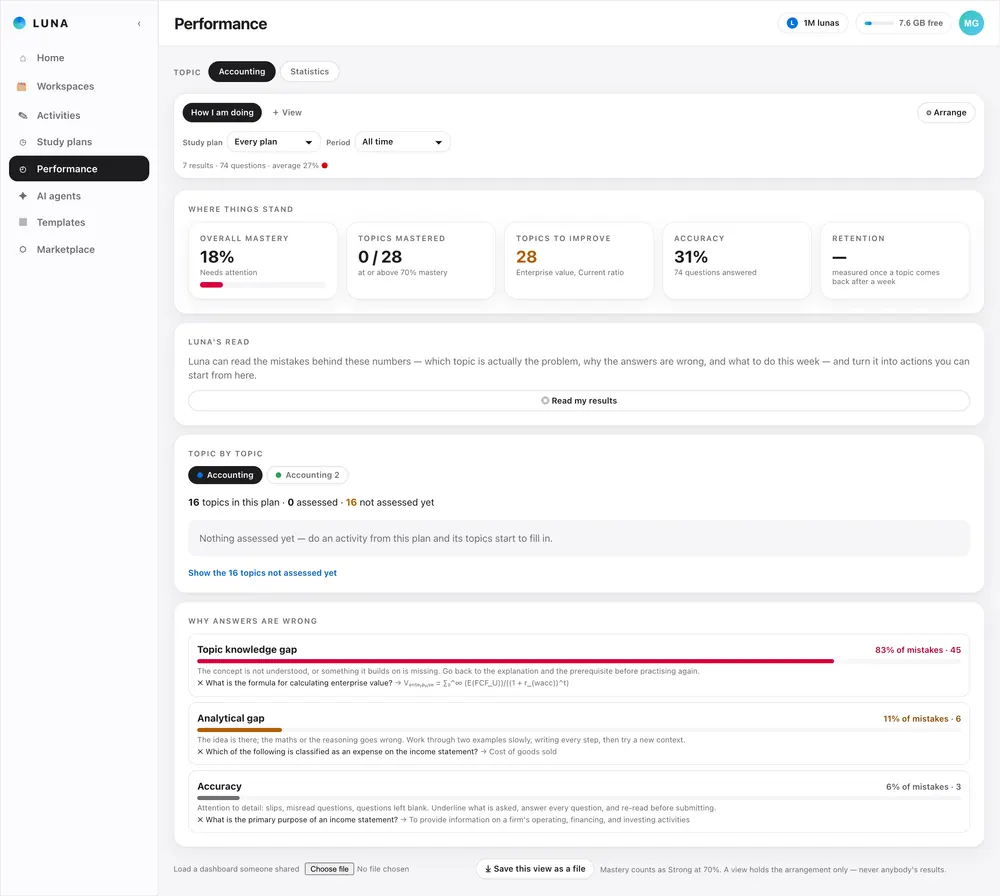
Task: Show the 16 topics not assessed yet
Action: pos(262,573)
